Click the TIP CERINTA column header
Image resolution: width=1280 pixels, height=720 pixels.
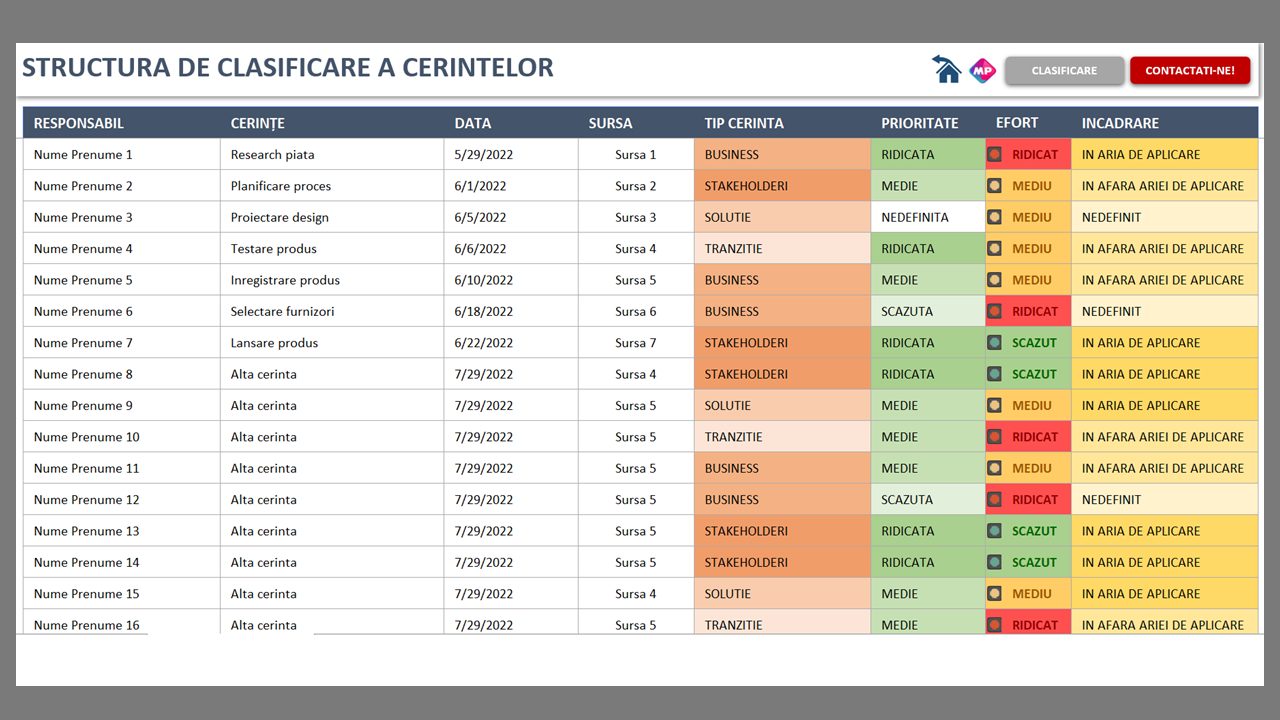tap(744, 123)
